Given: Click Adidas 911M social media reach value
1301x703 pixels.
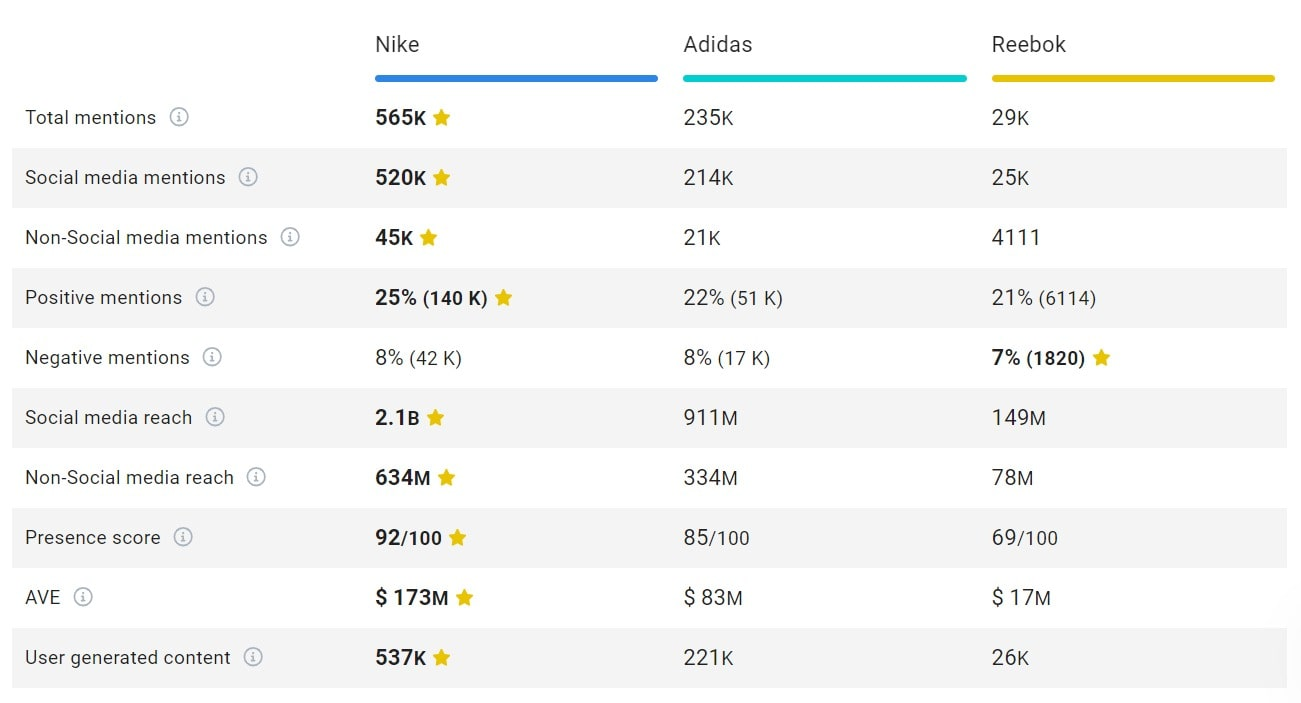Looking at the screenshot, I should 710,418.
